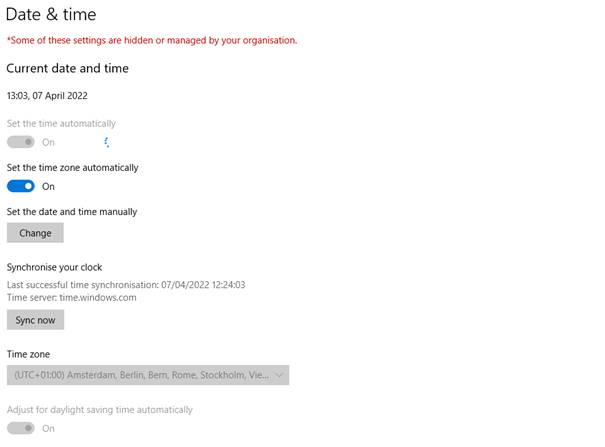Open the Time zone dropdown
Image resolution: width=605 pixels, height=447 pixels.
148,375
